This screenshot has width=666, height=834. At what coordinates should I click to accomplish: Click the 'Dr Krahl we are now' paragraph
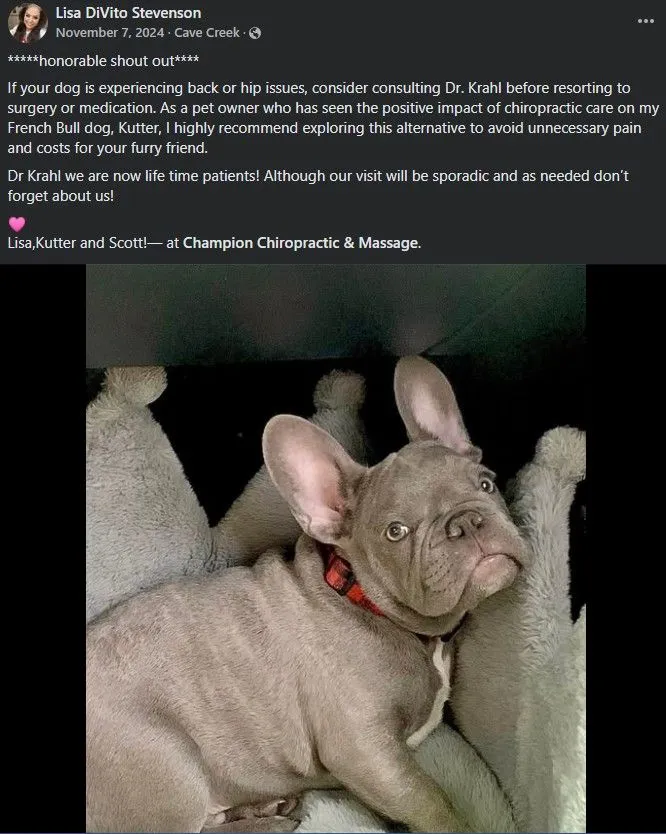[318, 186]
